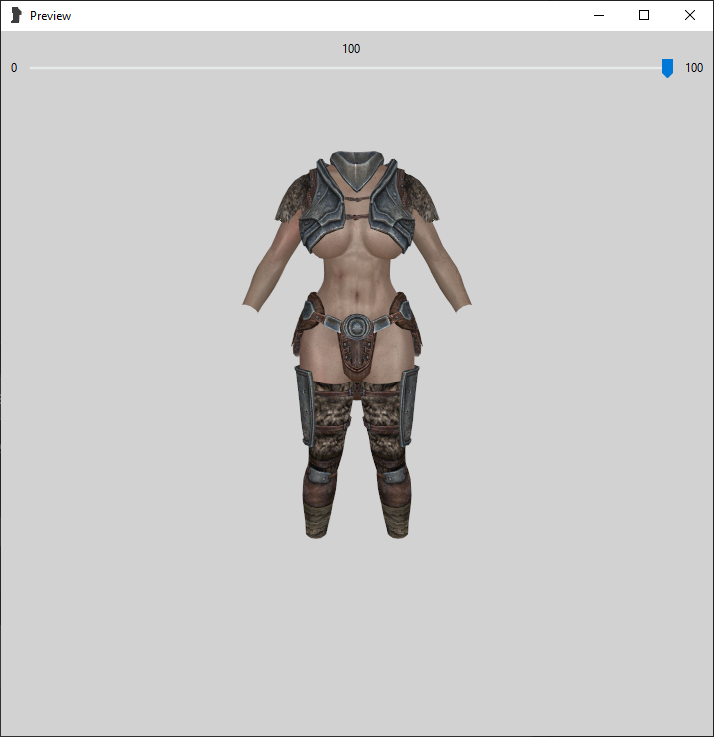Image resolution: width=714 pixels, height=737 pixels.
Task: Click the Preview title text
Action: (x=50, y=16)
